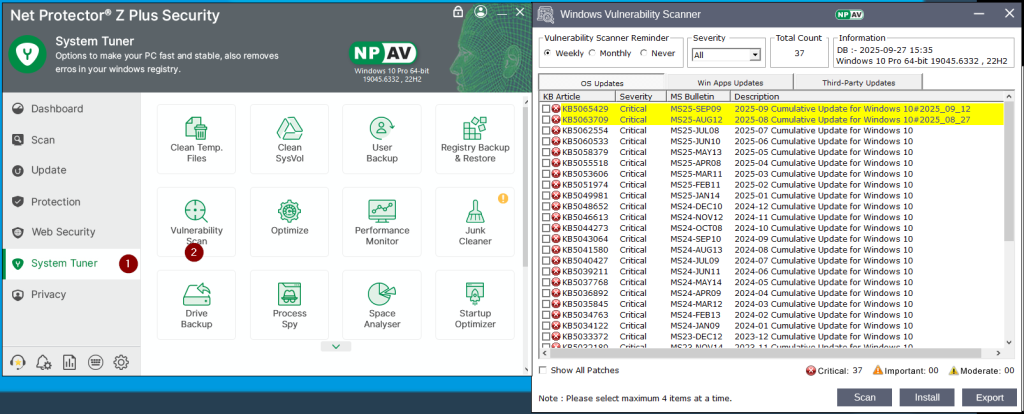Open the Startup Optimizer tool
The height and width of the screenshot is (414, 1024).
[x=475, y=305]
